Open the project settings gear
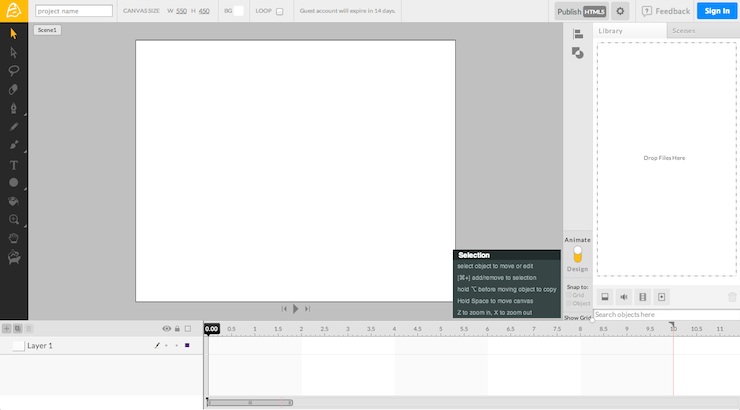 point(620,11)
